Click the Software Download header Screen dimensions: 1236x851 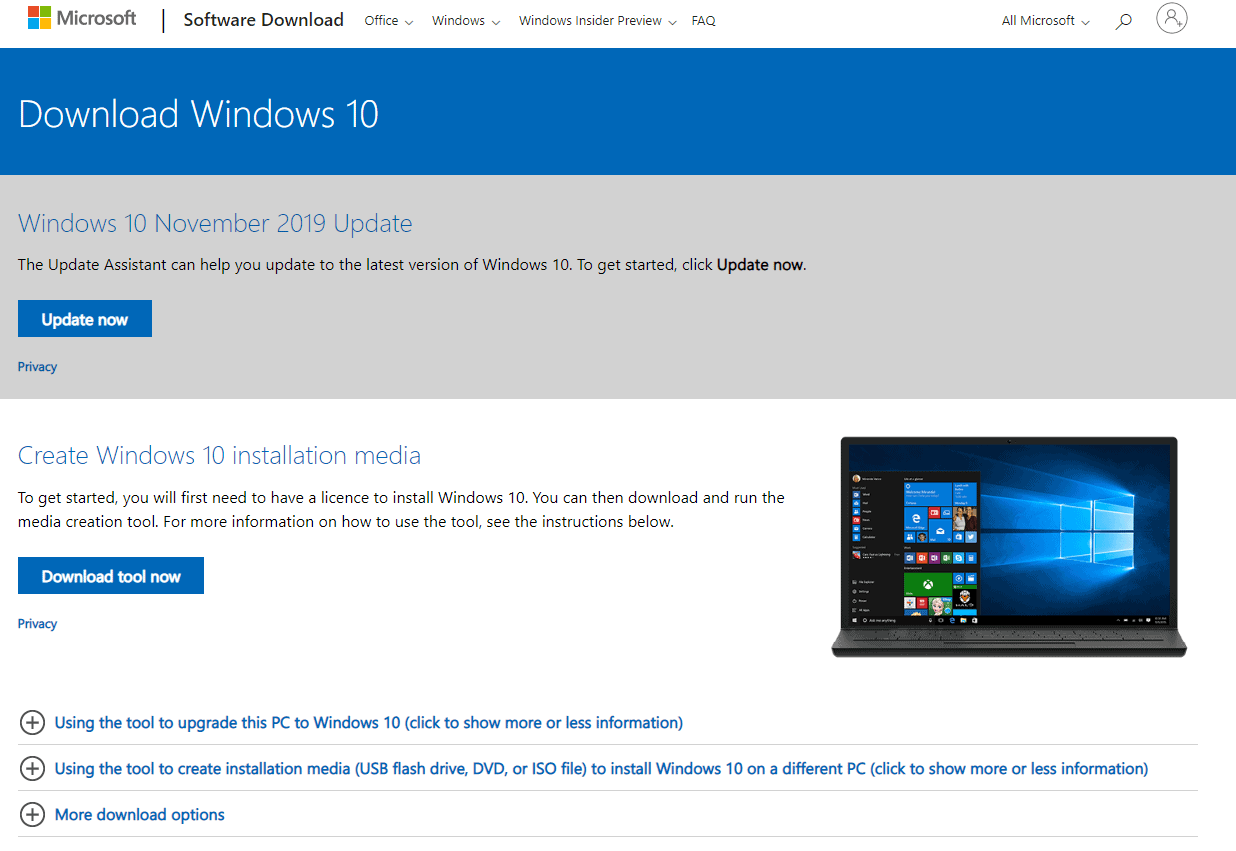point(263,20)
